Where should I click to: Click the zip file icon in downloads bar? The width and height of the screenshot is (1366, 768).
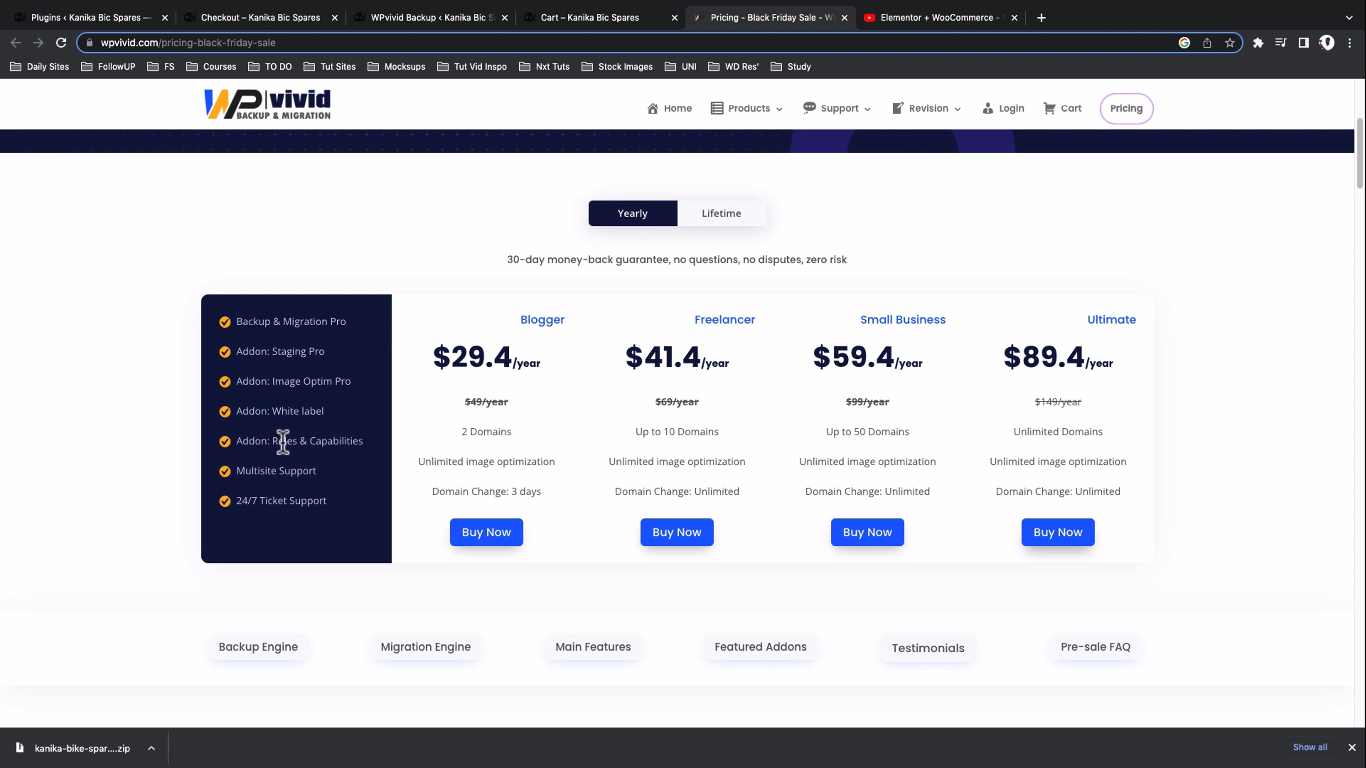(19, 747)
